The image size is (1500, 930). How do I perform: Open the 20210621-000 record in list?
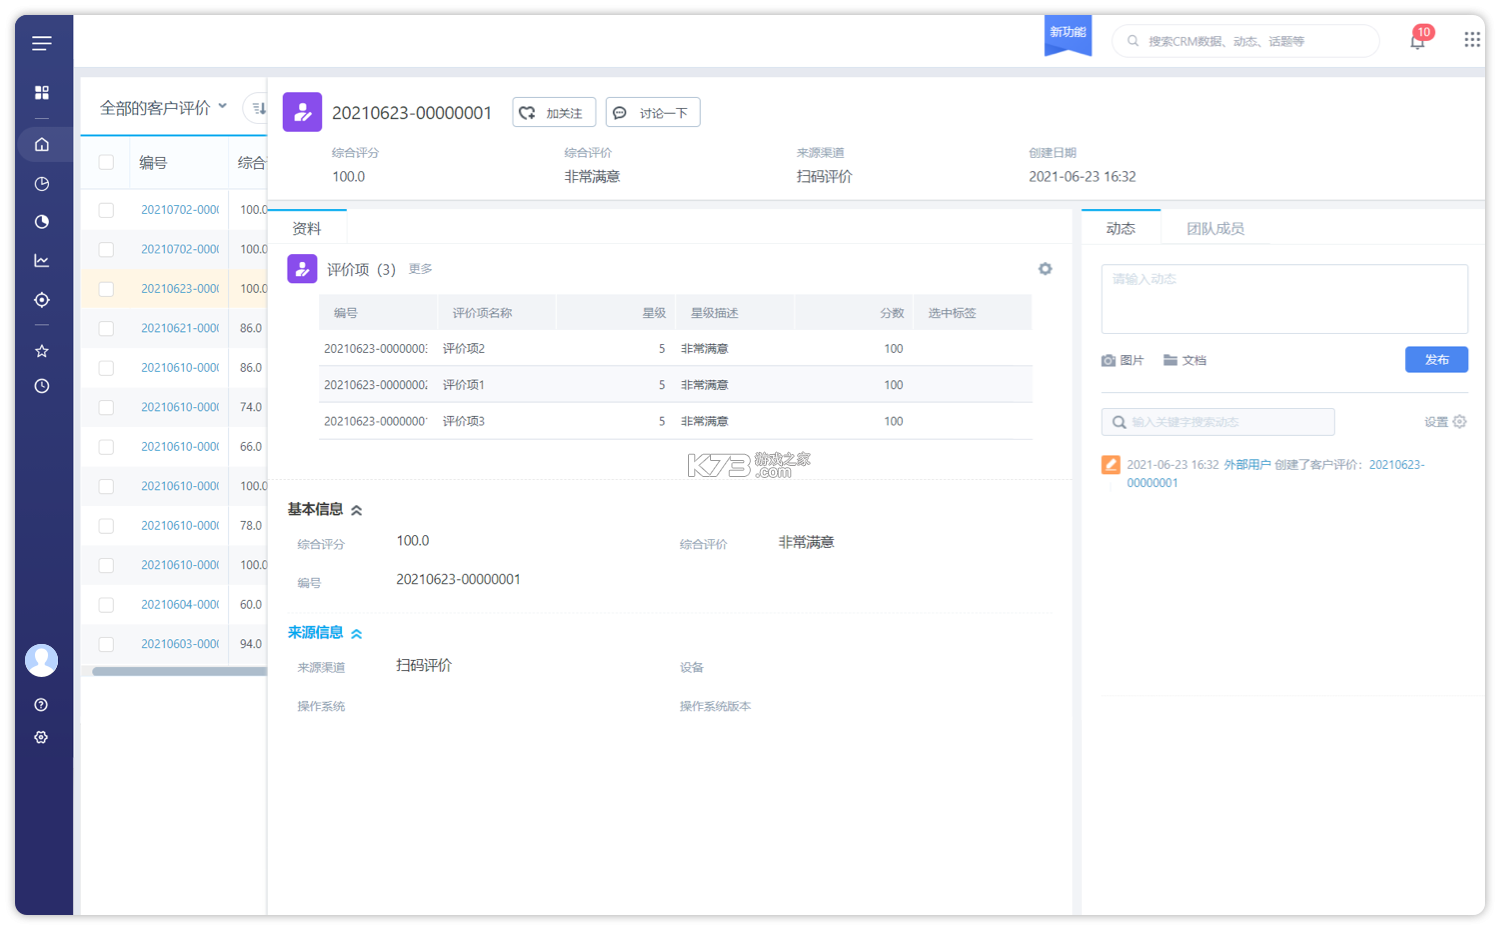click(180, 328)
